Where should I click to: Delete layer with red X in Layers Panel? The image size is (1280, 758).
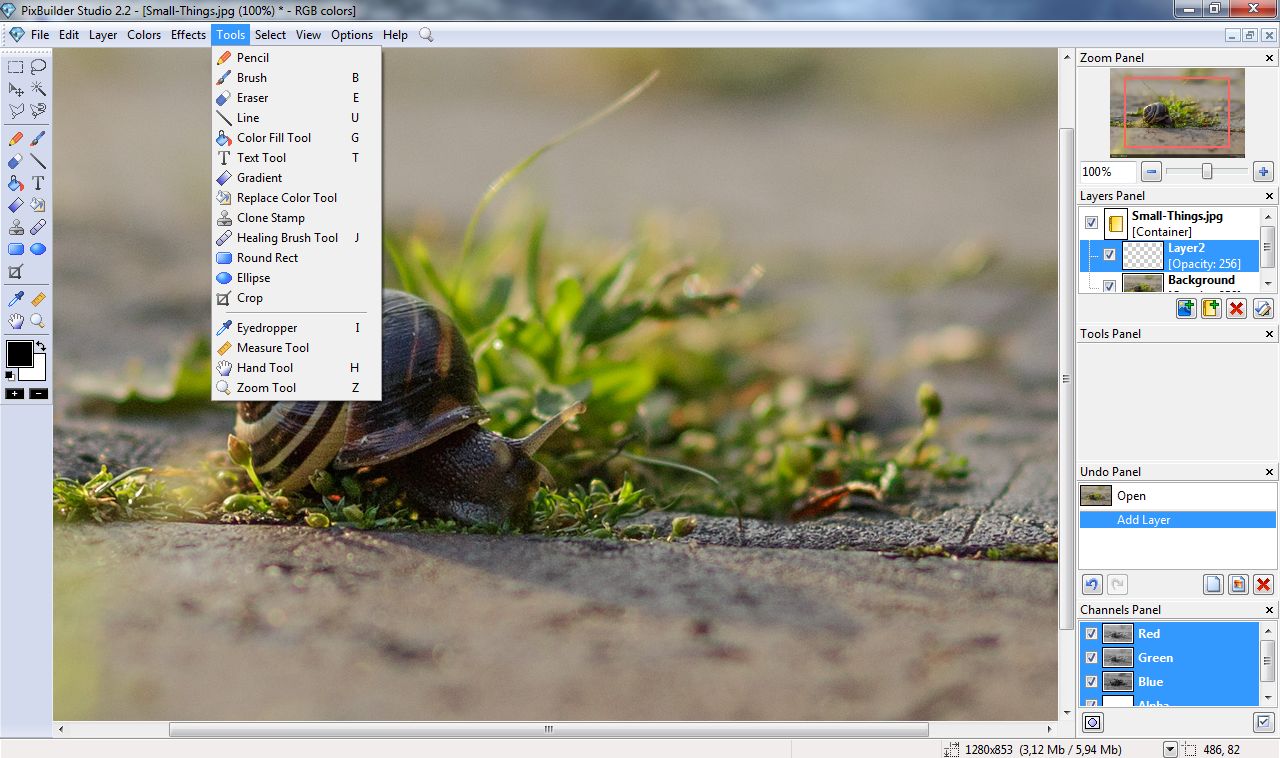click(1237, 308)
